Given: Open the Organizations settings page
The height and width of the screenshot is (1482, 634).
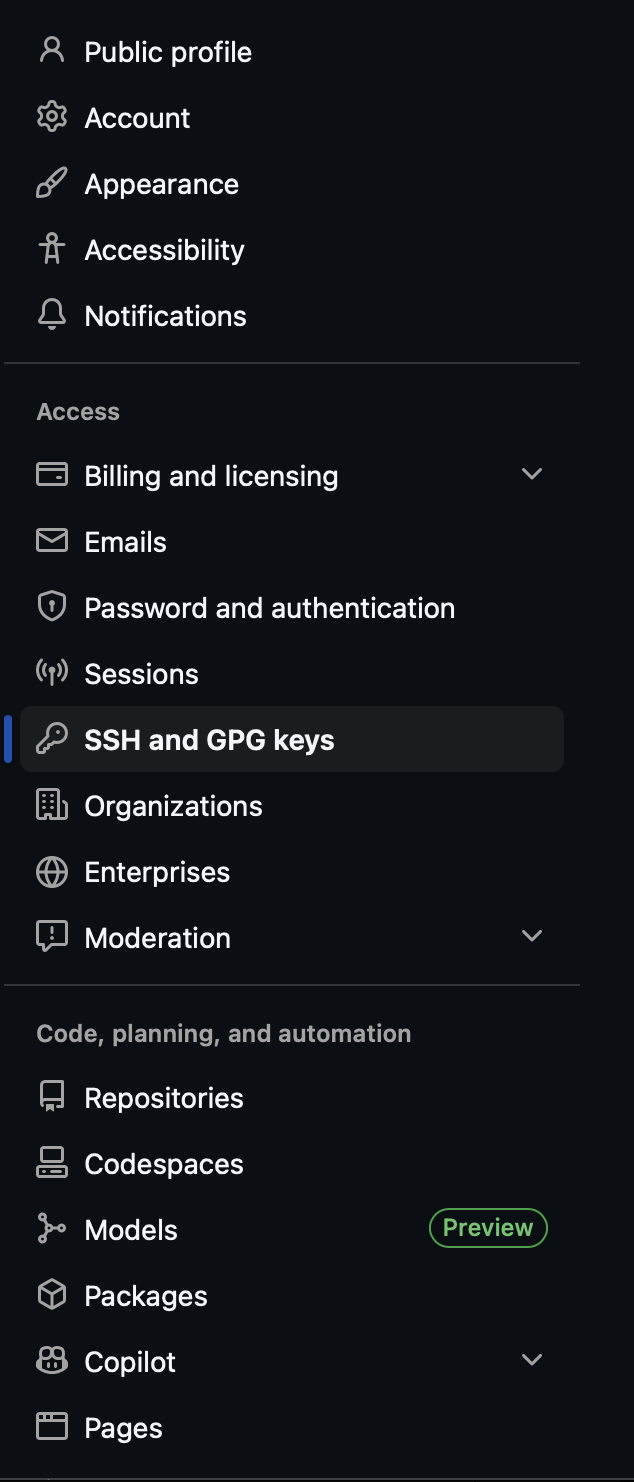Looking at the screenshot, I should [173, 806].
